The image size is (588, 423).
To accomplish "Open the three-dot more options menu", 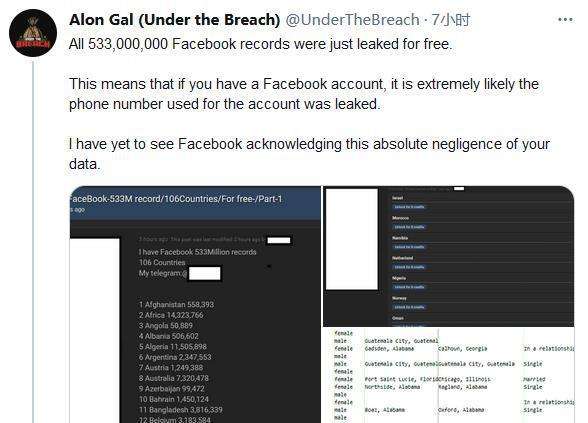I will (565, 20).
